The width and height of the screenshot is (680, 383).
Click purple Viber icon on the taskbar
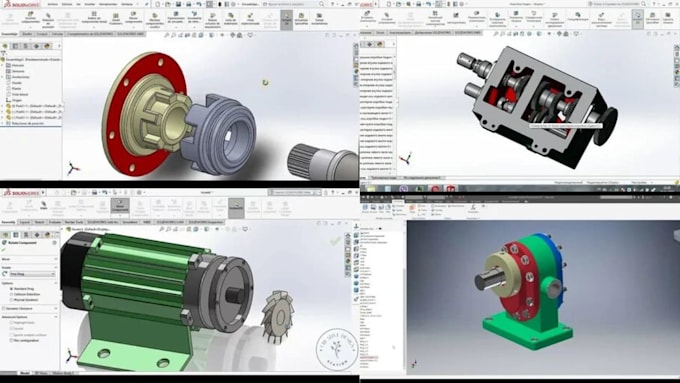click(404, 189)
